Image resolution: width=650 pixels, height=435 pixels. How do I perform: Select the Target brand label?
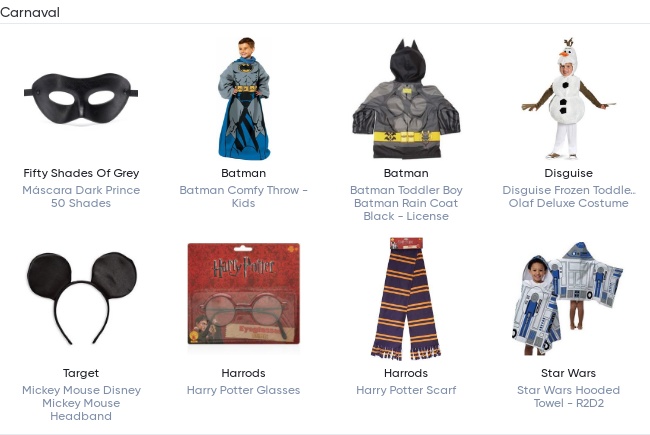pyautogui.click(x=81, y=374)
